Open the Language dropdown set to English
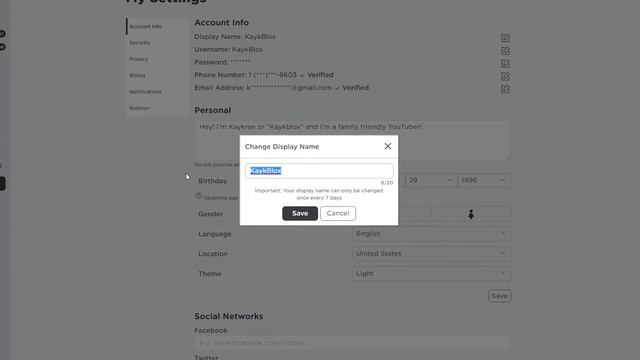Viewport: 640px width, 360px height. click(x=431, y=234)
